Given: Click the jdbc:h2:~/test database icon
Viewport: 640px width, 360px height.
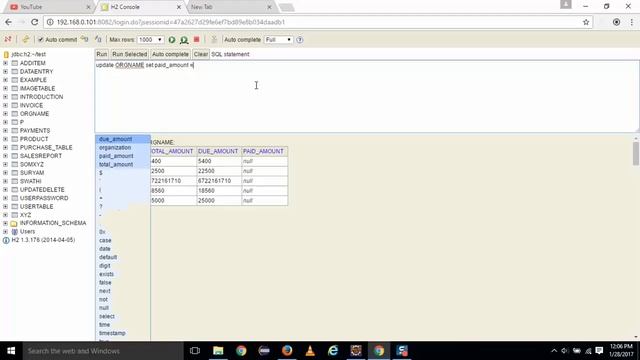Looking at the screenshot, I should tap(6, 54).
